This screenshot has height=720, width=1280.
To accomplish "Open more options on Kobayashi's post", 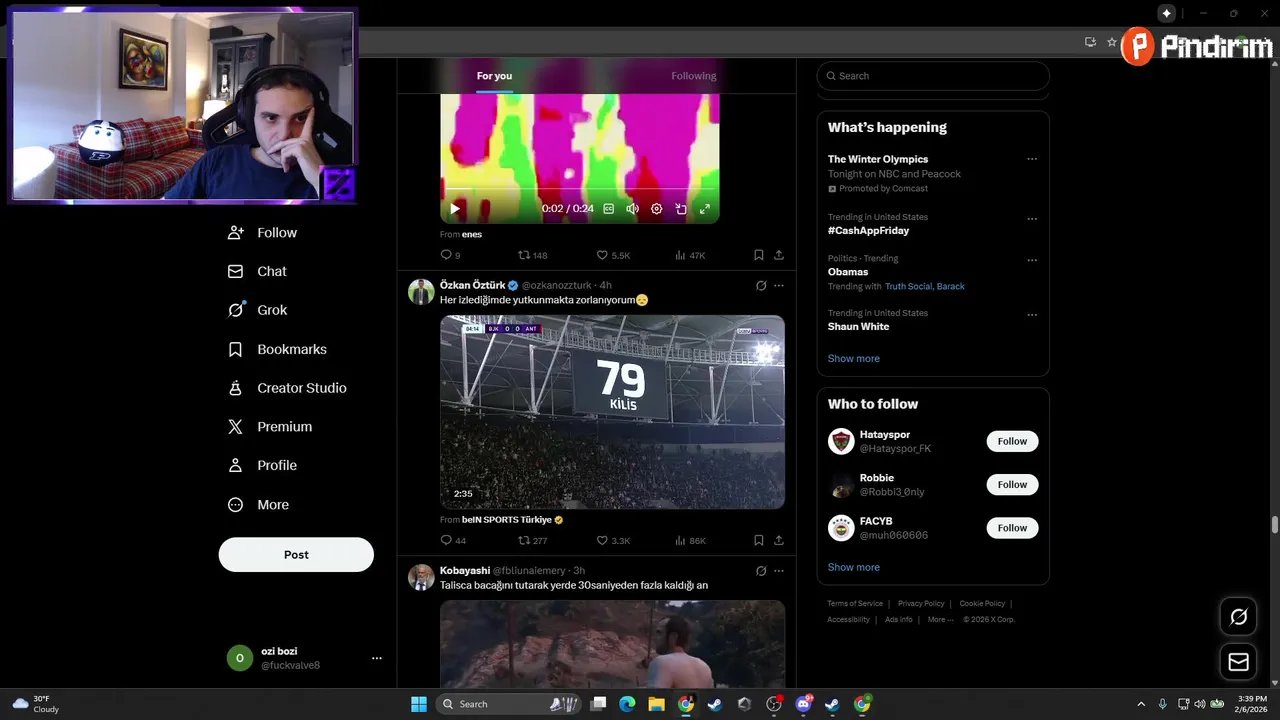I will (x=779, y=571).
